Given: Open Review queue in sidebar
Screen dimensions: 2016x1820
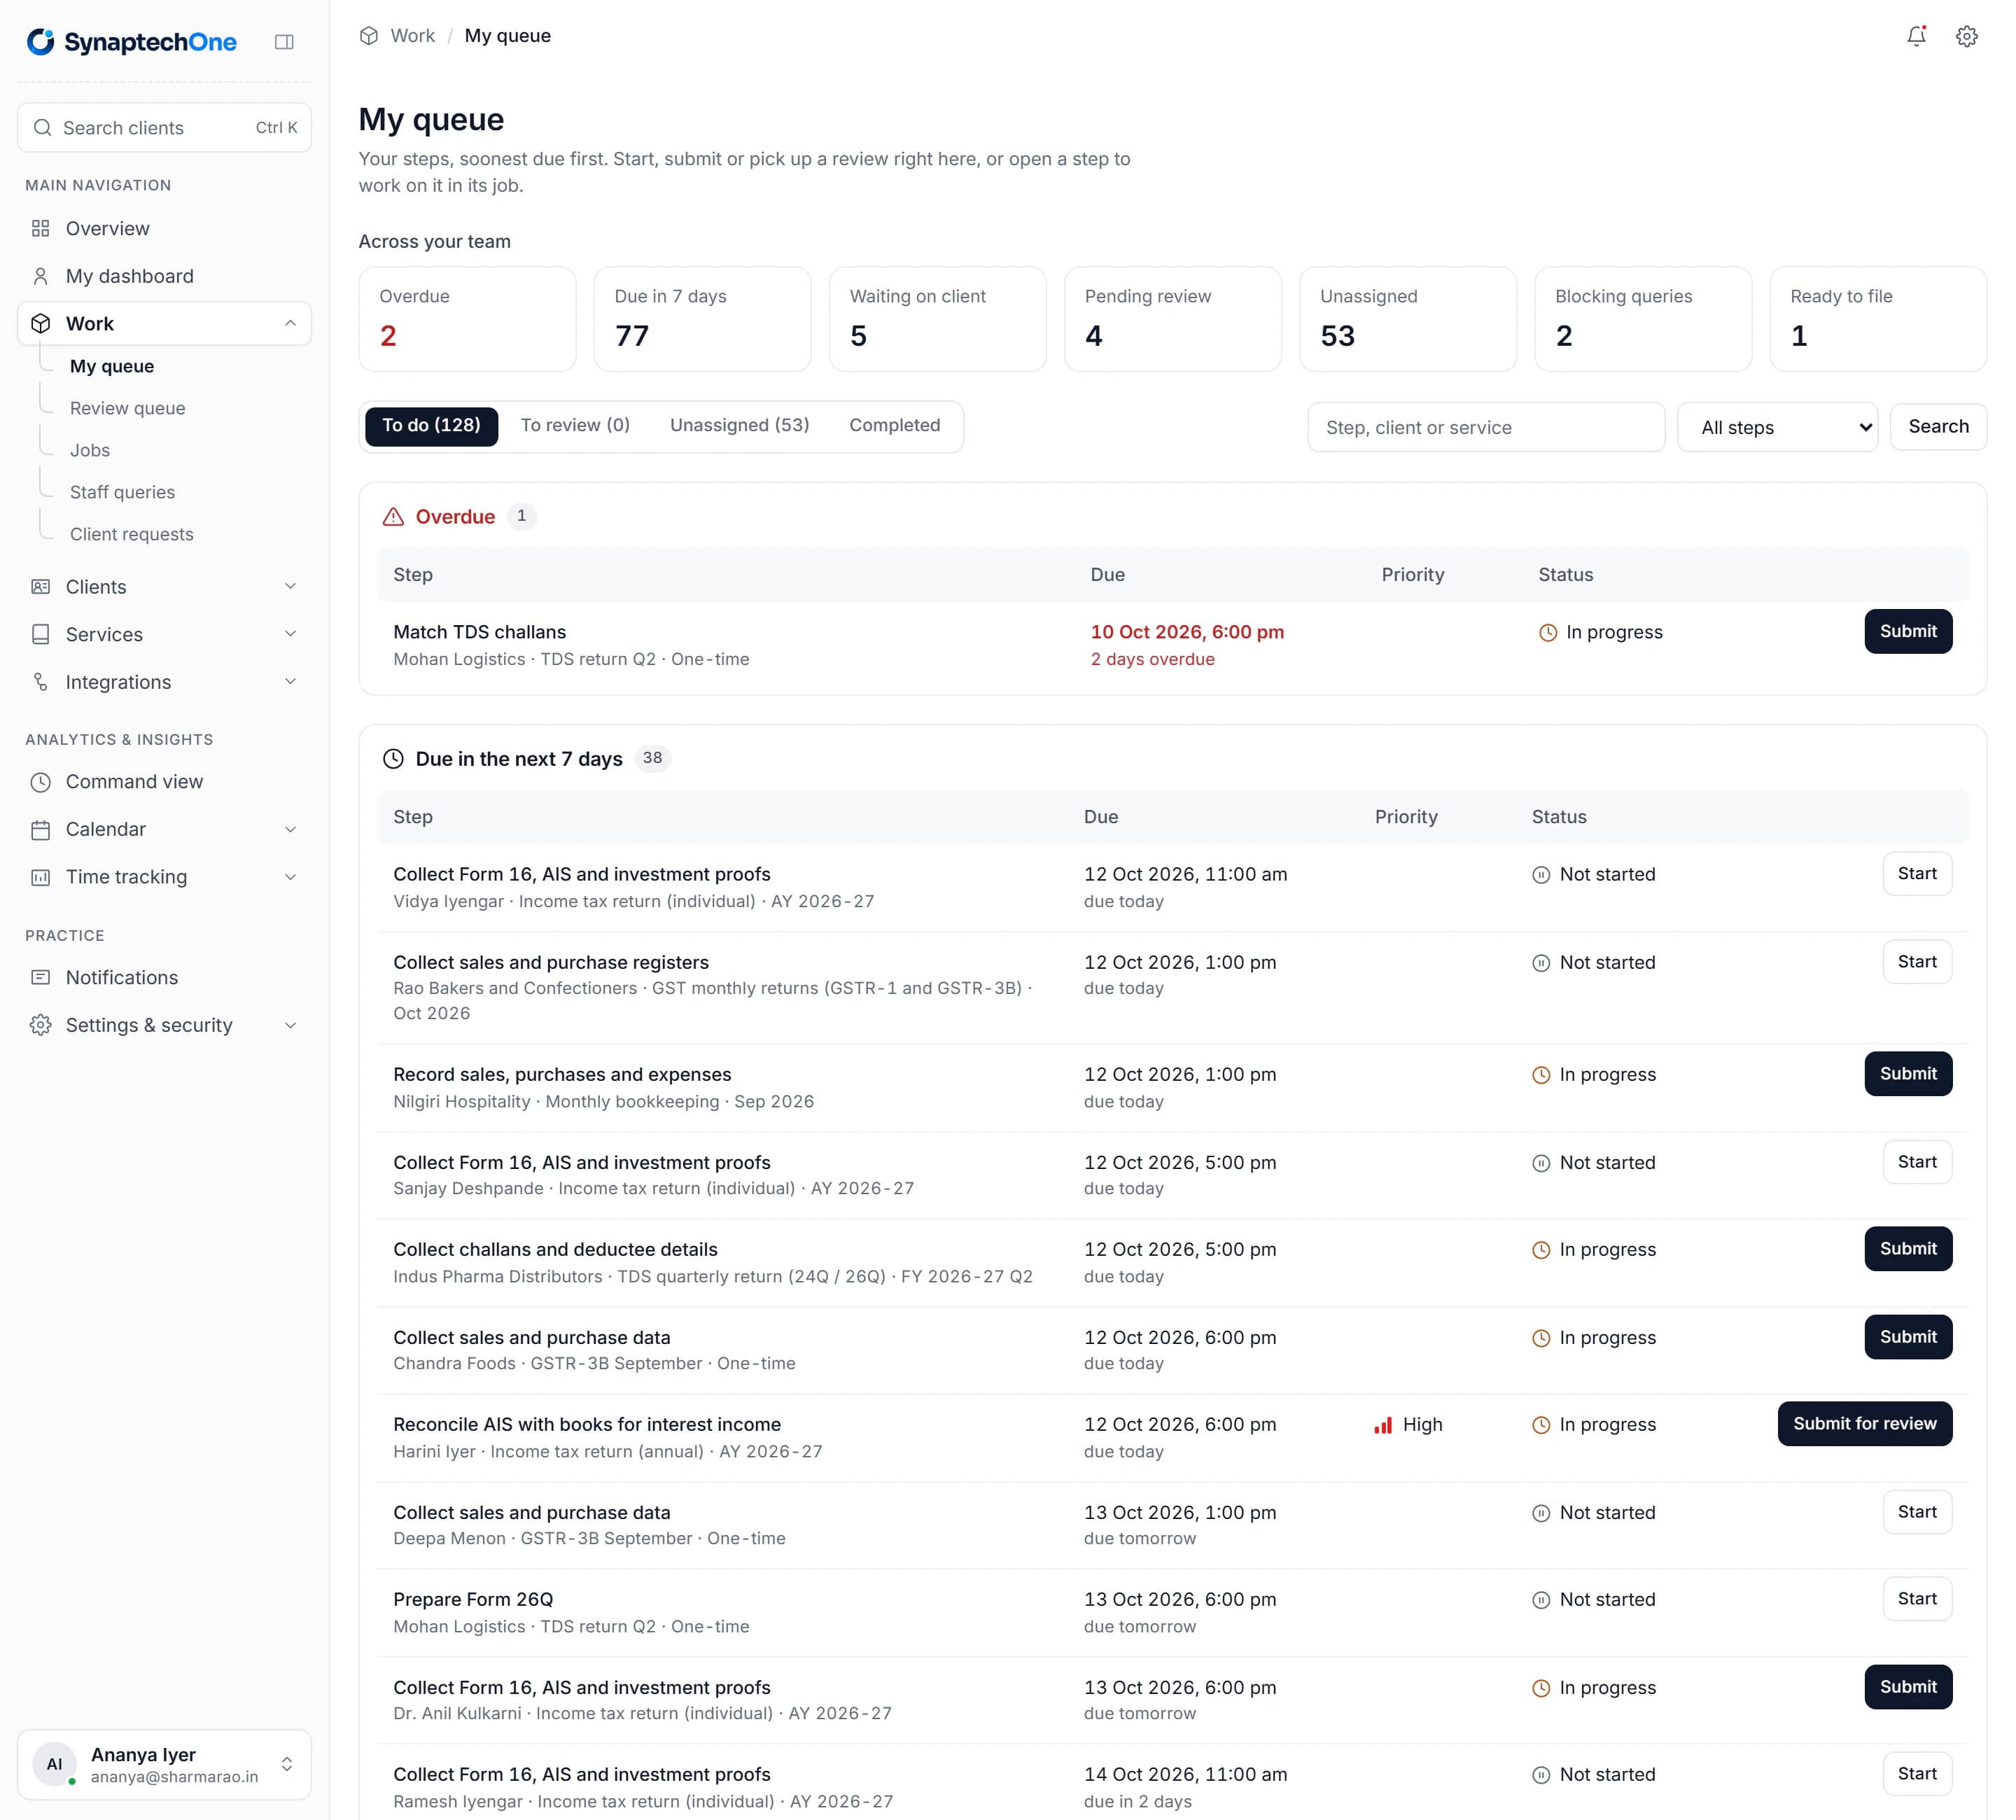Looking at the screenshot, I should click(x=128, y=409).
